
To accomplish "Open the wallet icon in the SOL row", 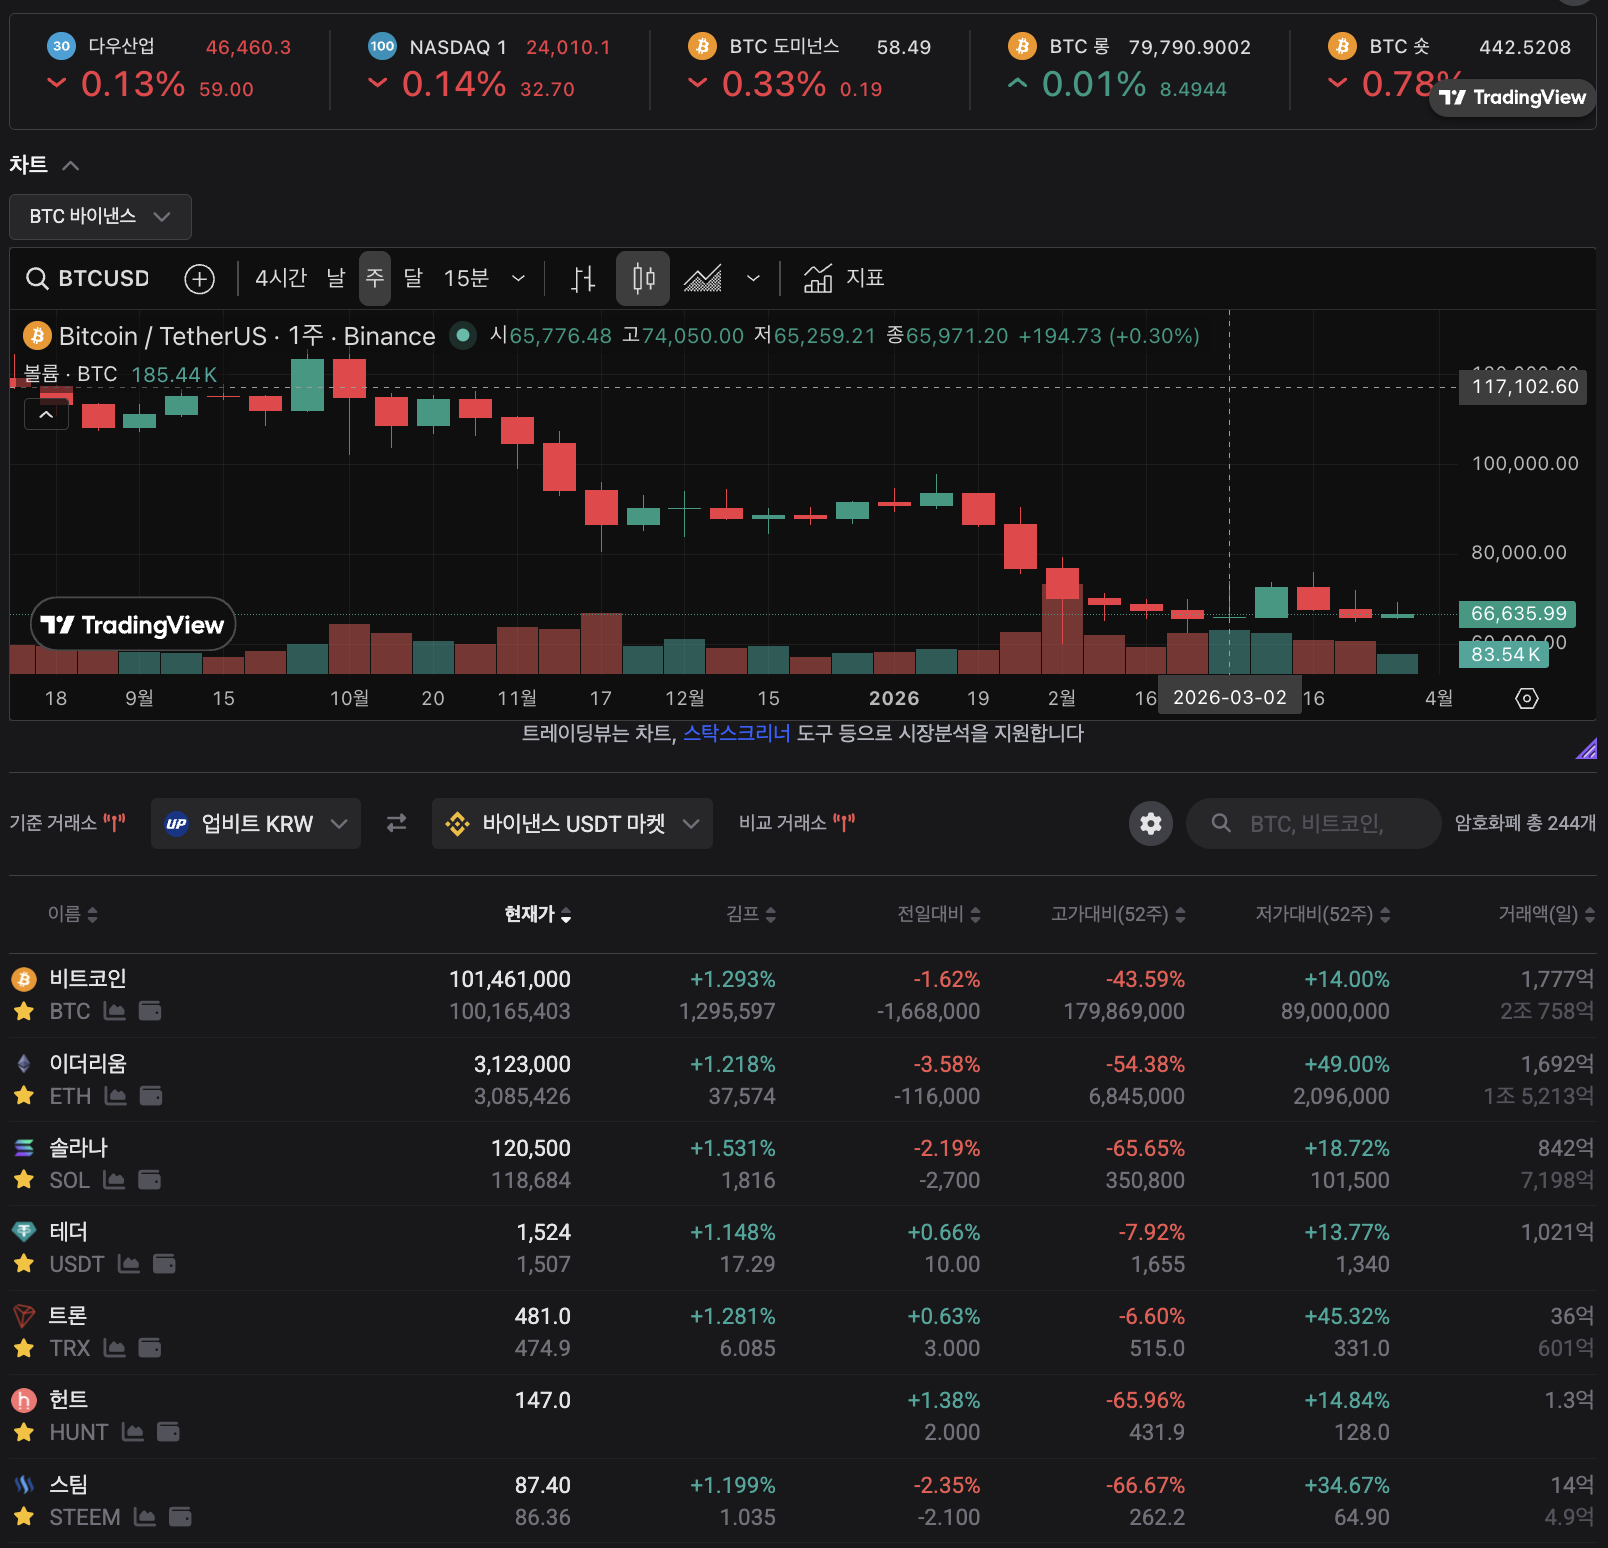I will [149, 1180].
